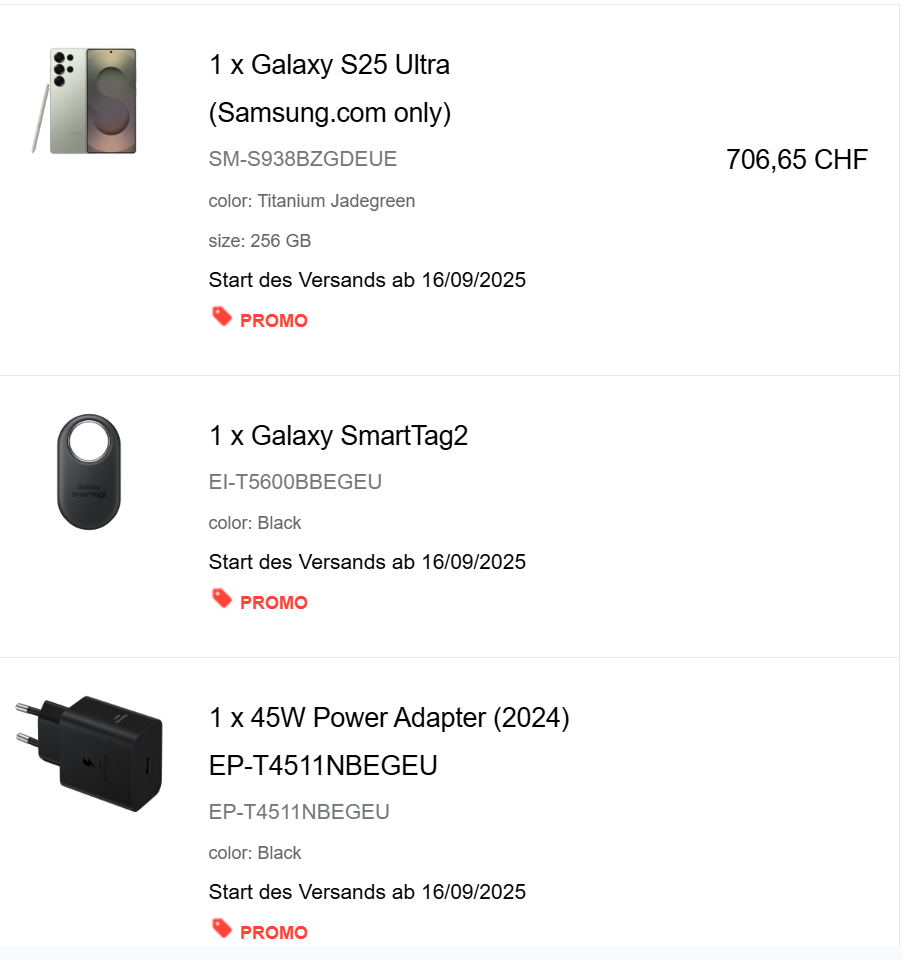The image size is (903, 960).
Task: Click the promo tag icon under Galaxy S25 Ultra
Action: click(222, 317)
